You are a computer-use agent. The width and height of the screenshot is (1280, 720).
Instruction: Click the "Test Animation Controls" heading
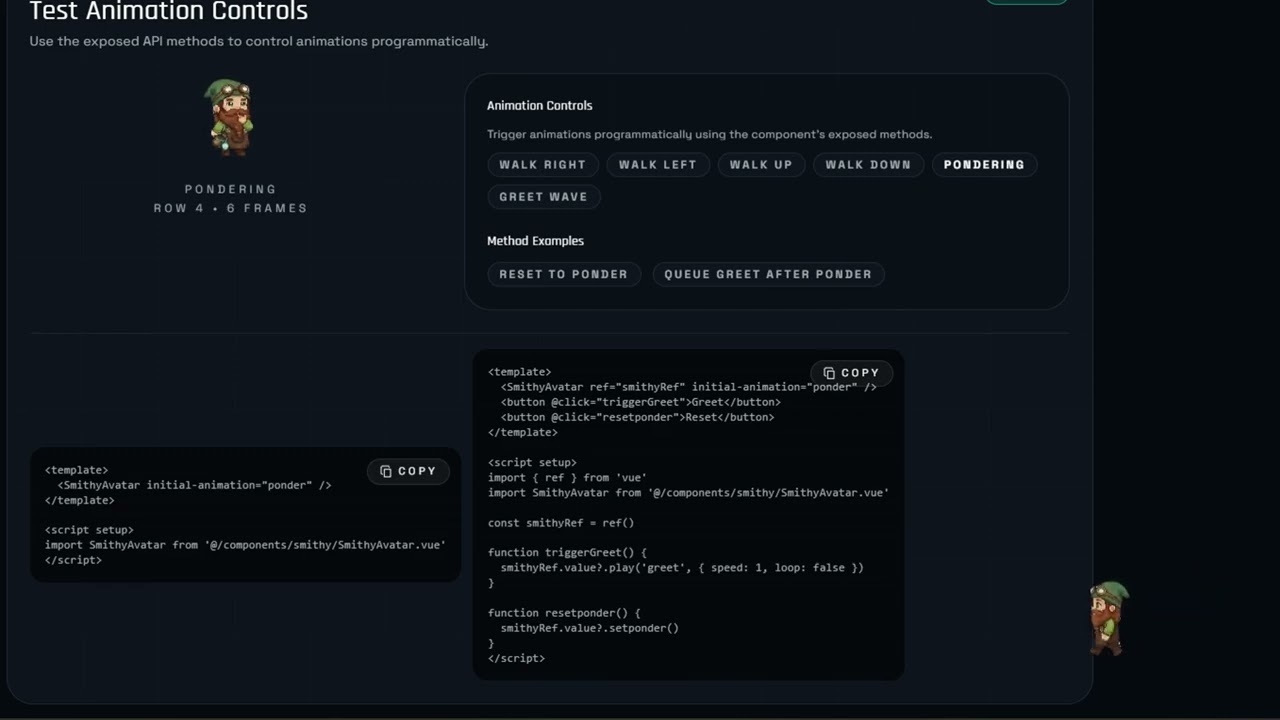click(x=169, y=12)
